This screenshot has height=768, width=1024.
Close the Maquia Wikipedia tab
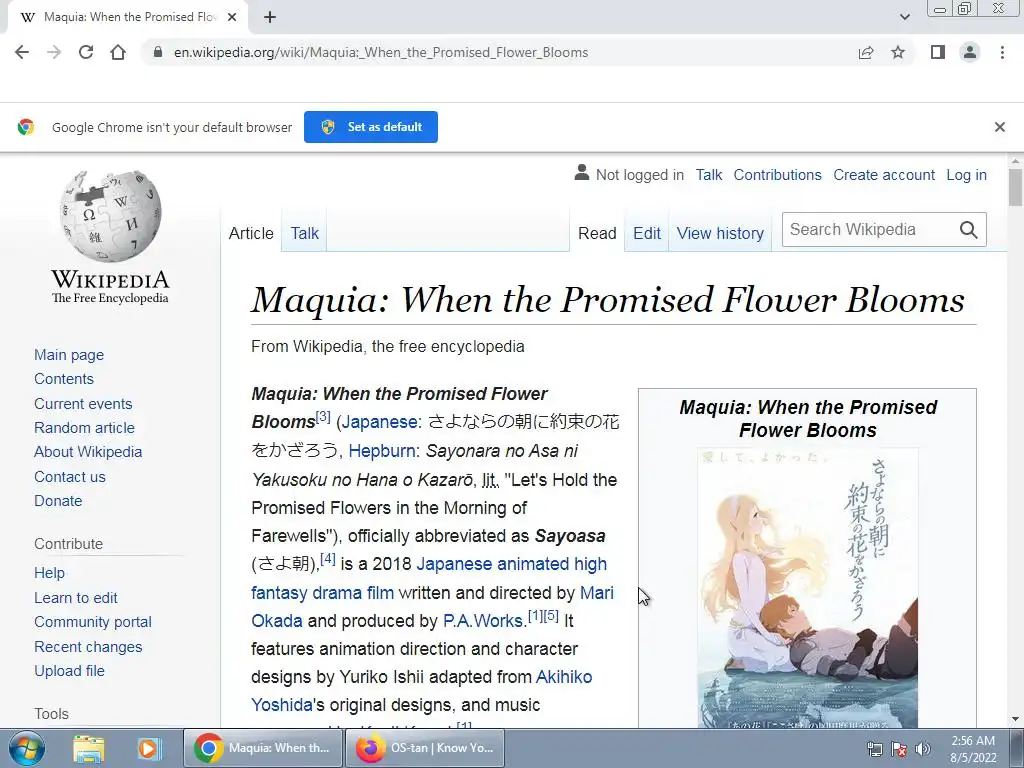232,17
